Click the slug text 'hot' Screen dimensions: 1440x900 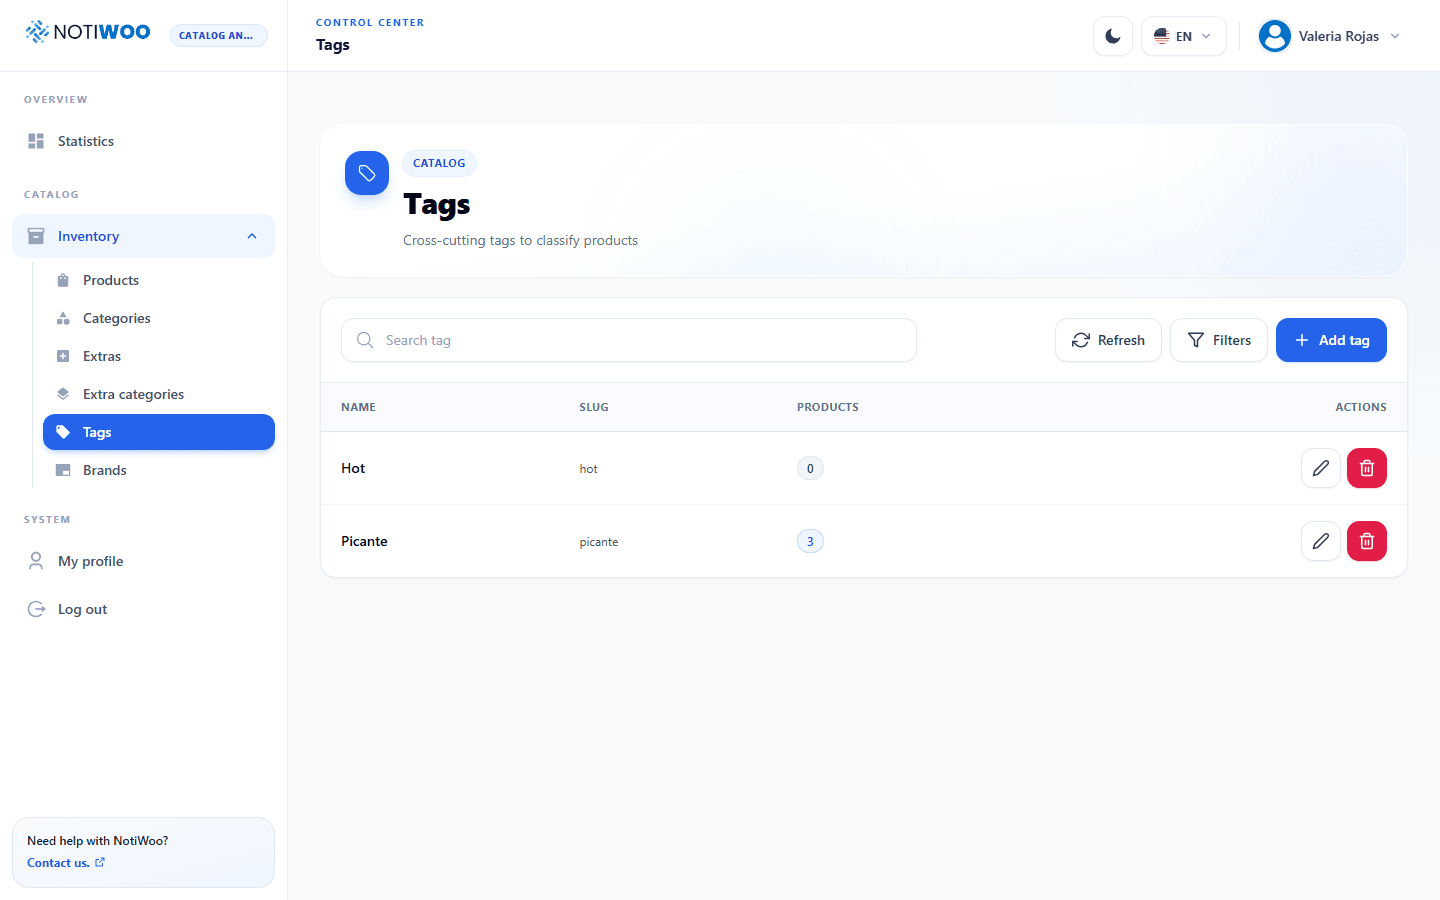click(x=588, y=469)
